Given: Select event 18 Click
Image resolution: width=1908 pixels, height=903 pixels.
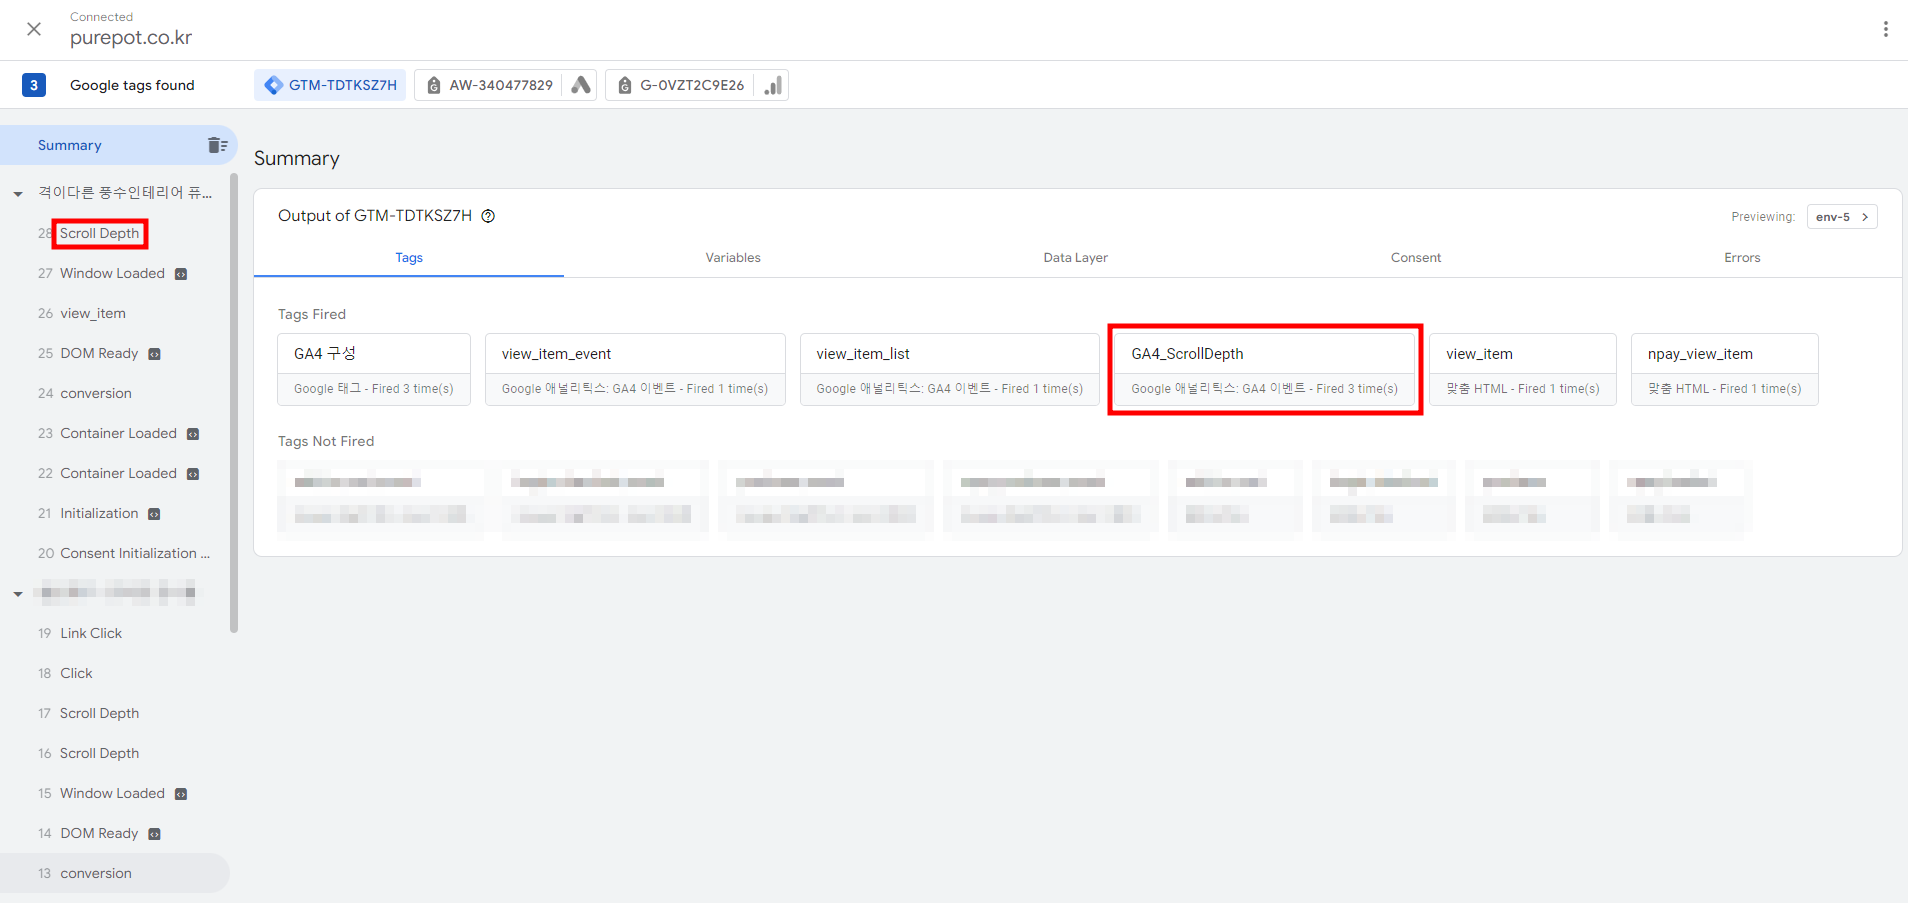Looking at the screenshot, I should (x=76, y=673).
